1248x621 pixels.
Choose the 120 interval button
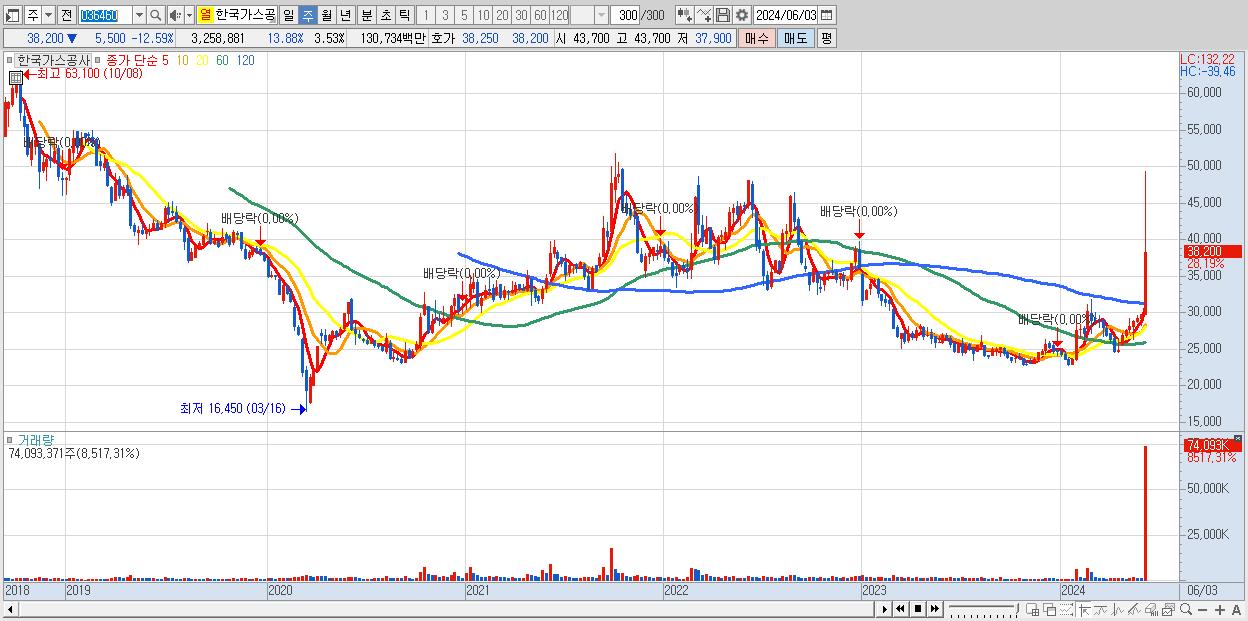pyautogui.click(x=560, y=15)
